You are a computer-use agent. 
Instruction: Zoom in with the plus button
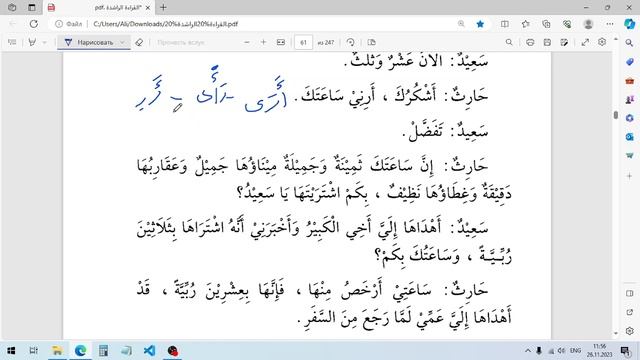264,42
